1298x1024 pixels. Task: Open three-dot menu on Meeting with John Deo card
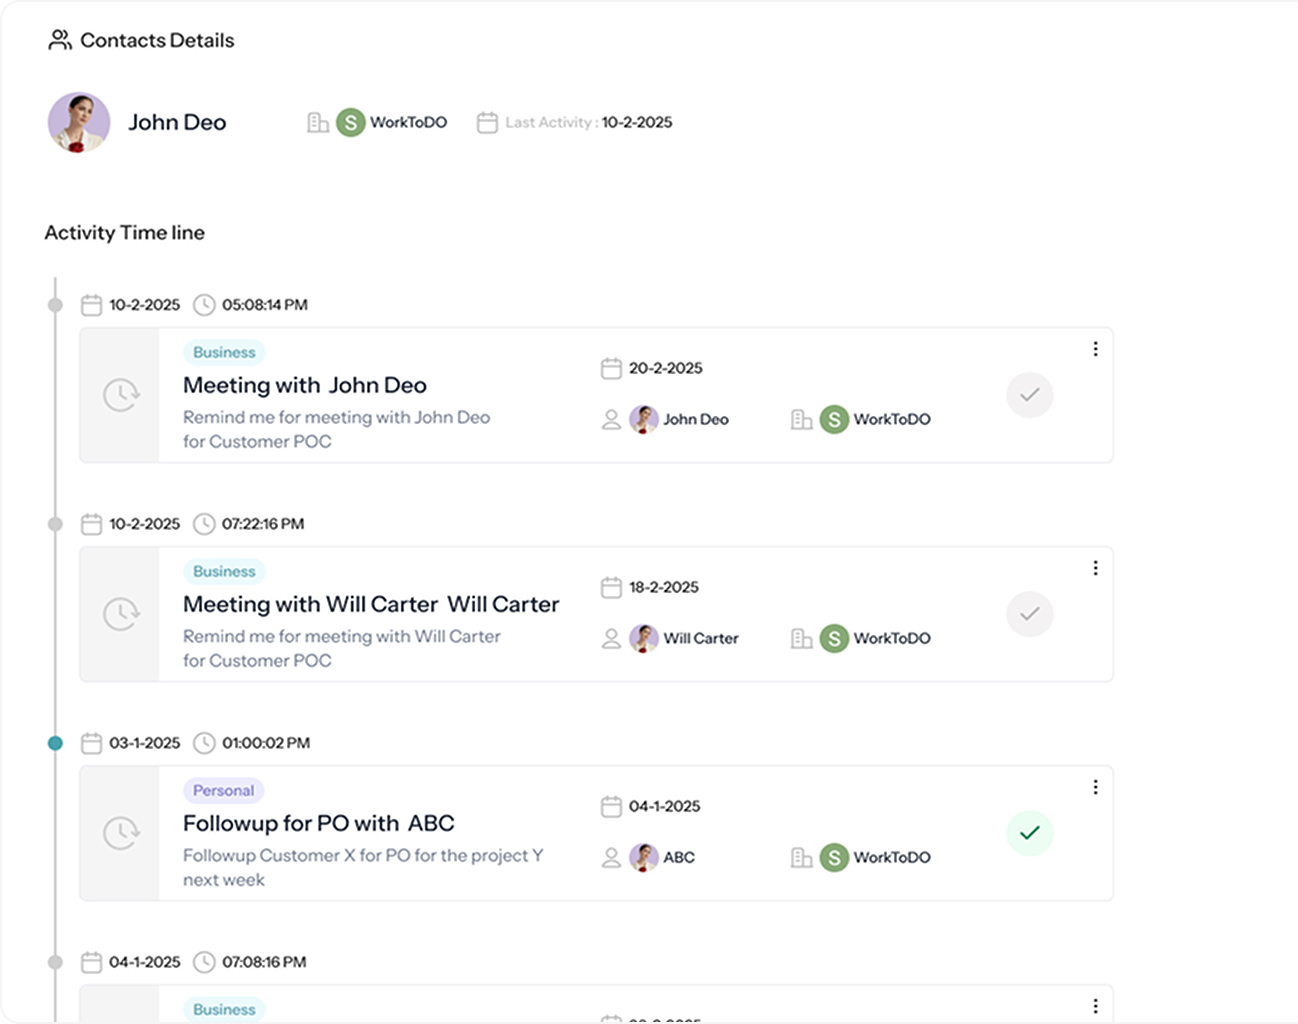[x=1095, y=349]
